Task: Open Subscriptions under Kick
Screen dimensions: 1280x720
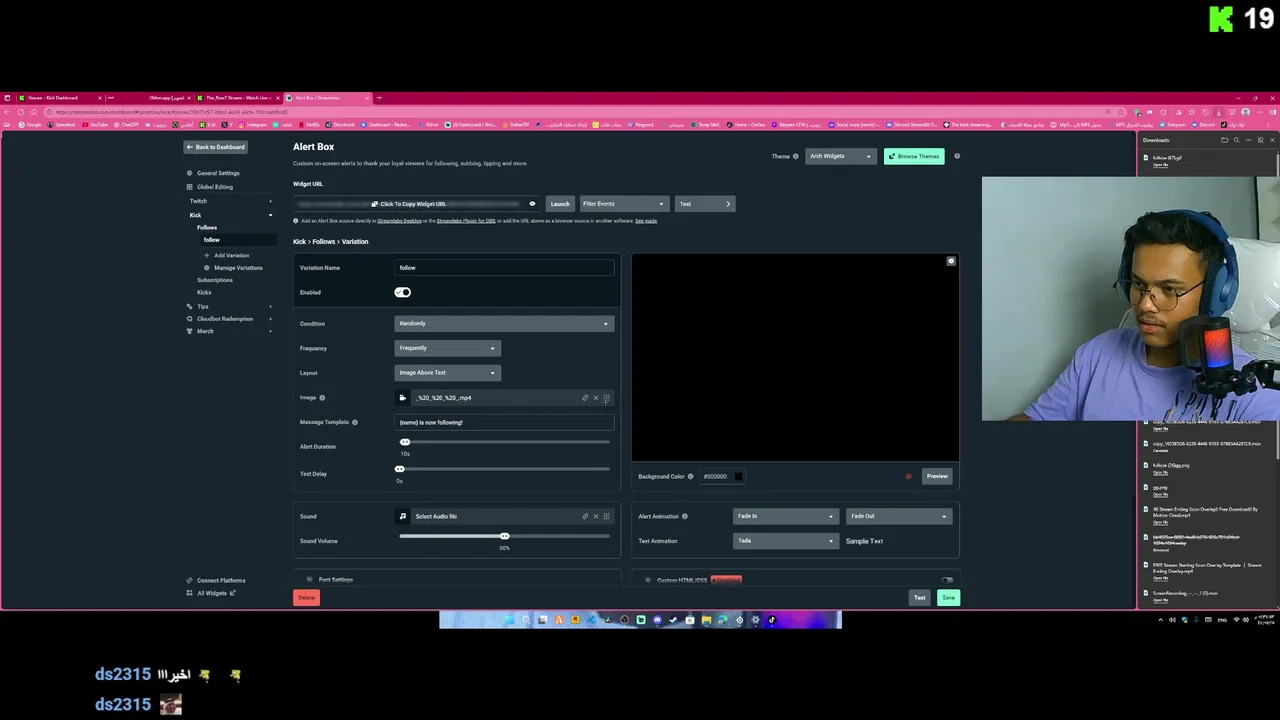Action: pos(215,280)
